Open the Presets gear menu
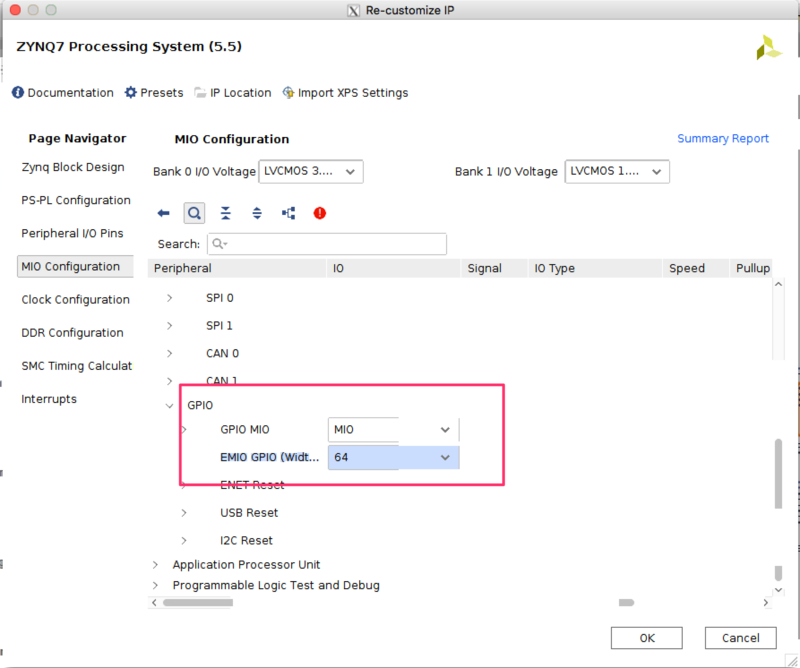This screenshot has height=668, width=800. 131,92
